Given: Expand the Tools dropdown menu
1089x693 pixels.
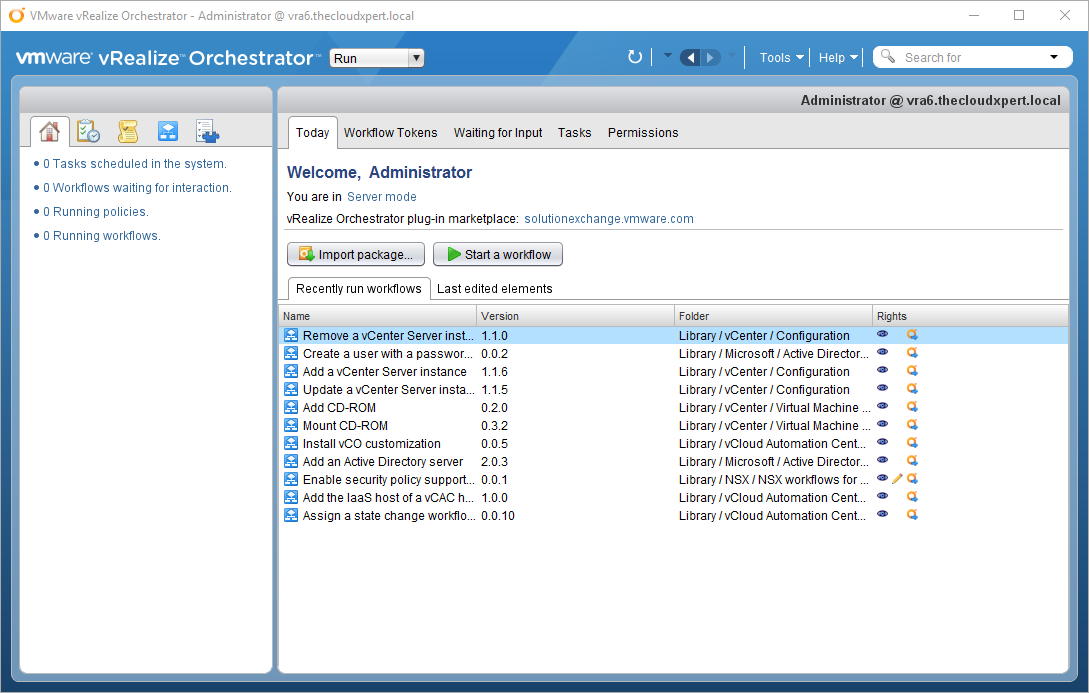Looking at the screenshot, I should (x=781, y=57).
